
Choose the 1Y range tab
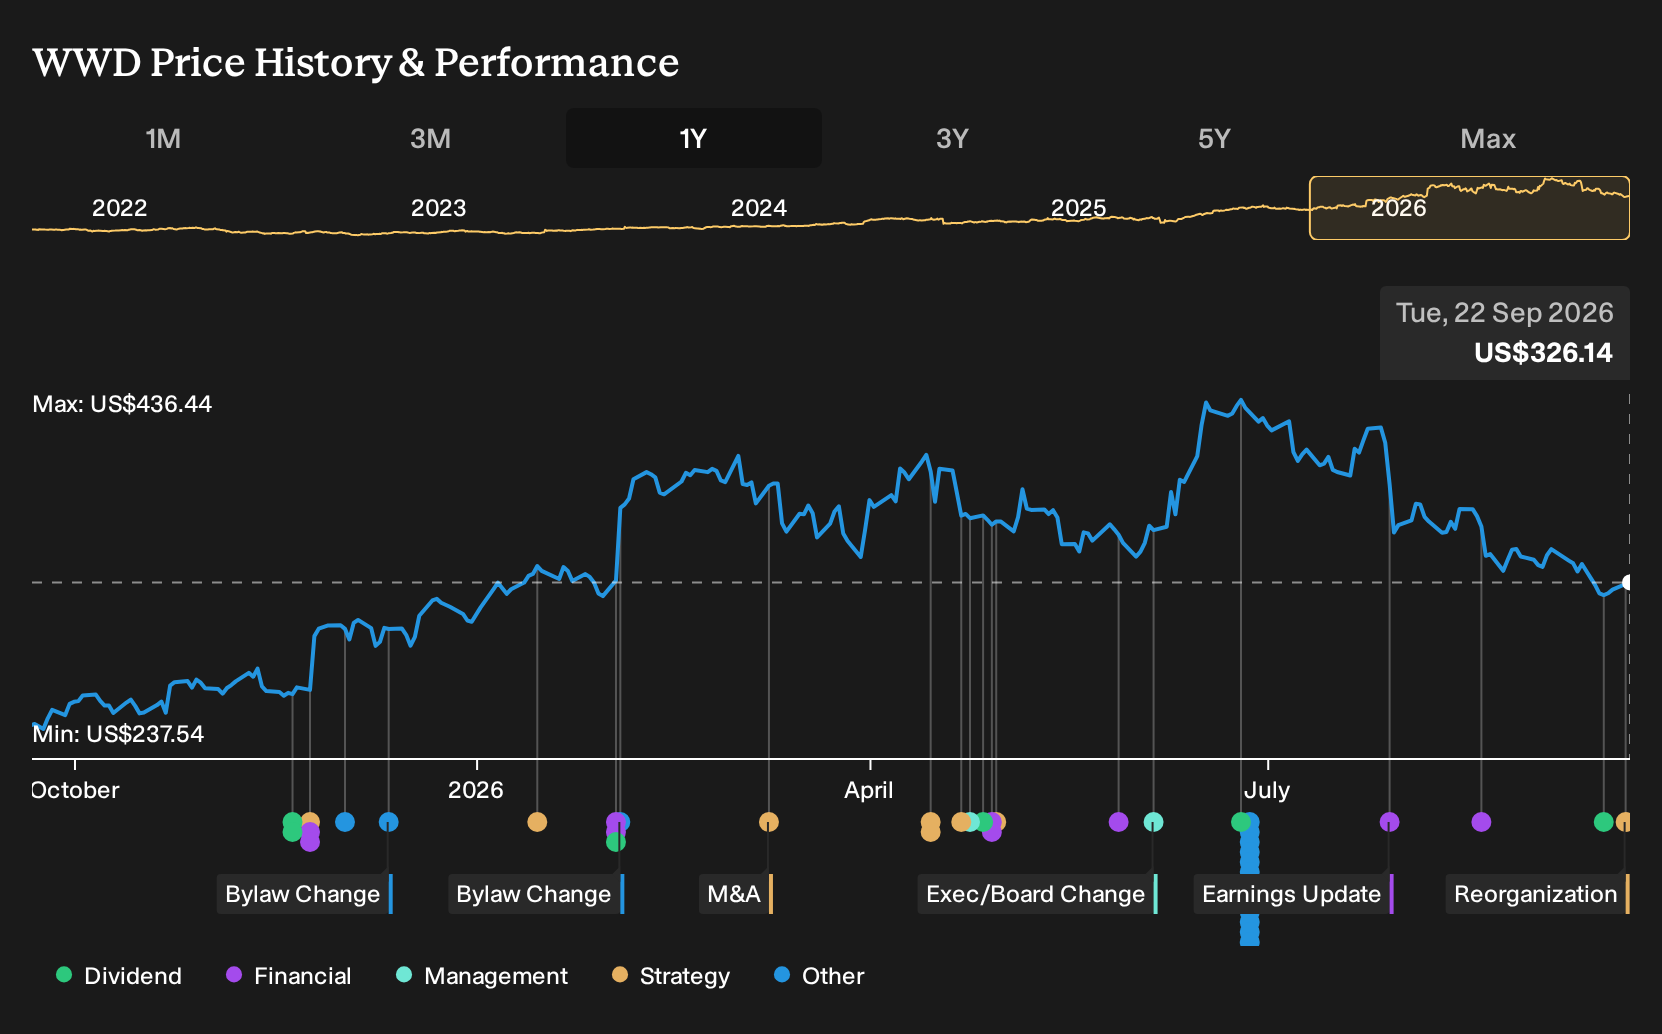pos(693,138)
